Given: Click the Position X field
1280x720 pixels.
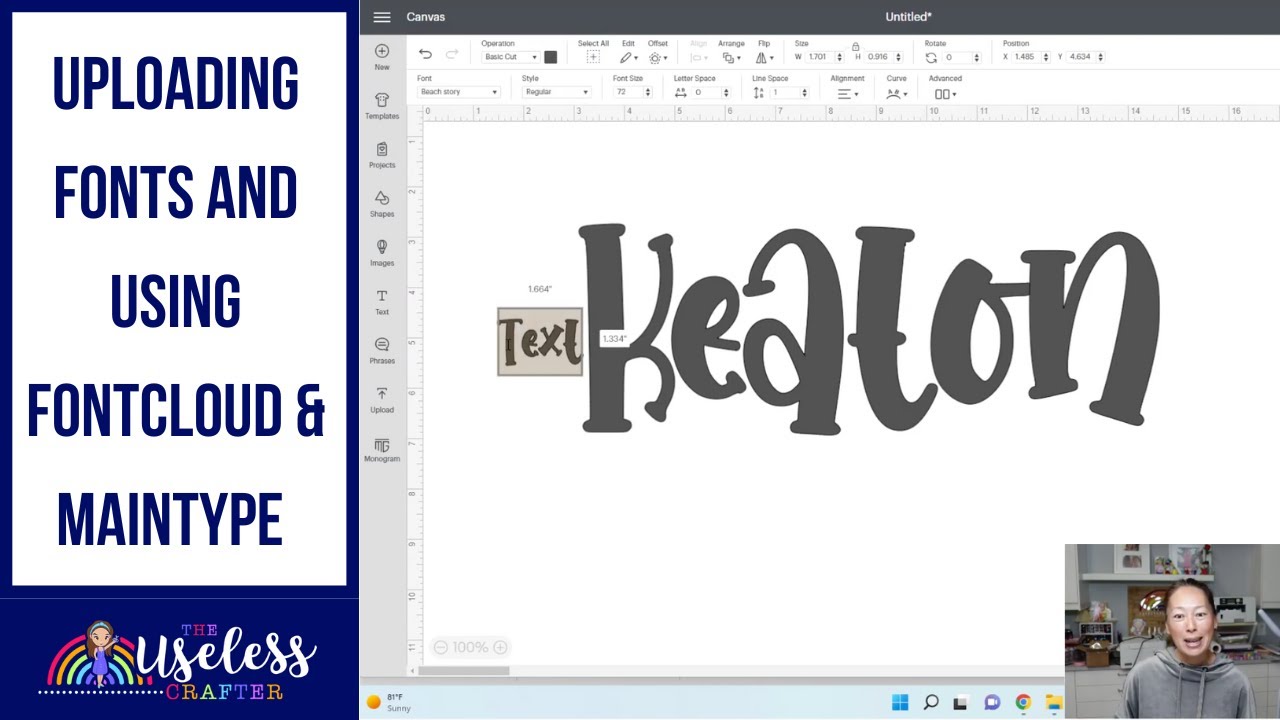Looking at the screenshot, I should click(1030, 57).
